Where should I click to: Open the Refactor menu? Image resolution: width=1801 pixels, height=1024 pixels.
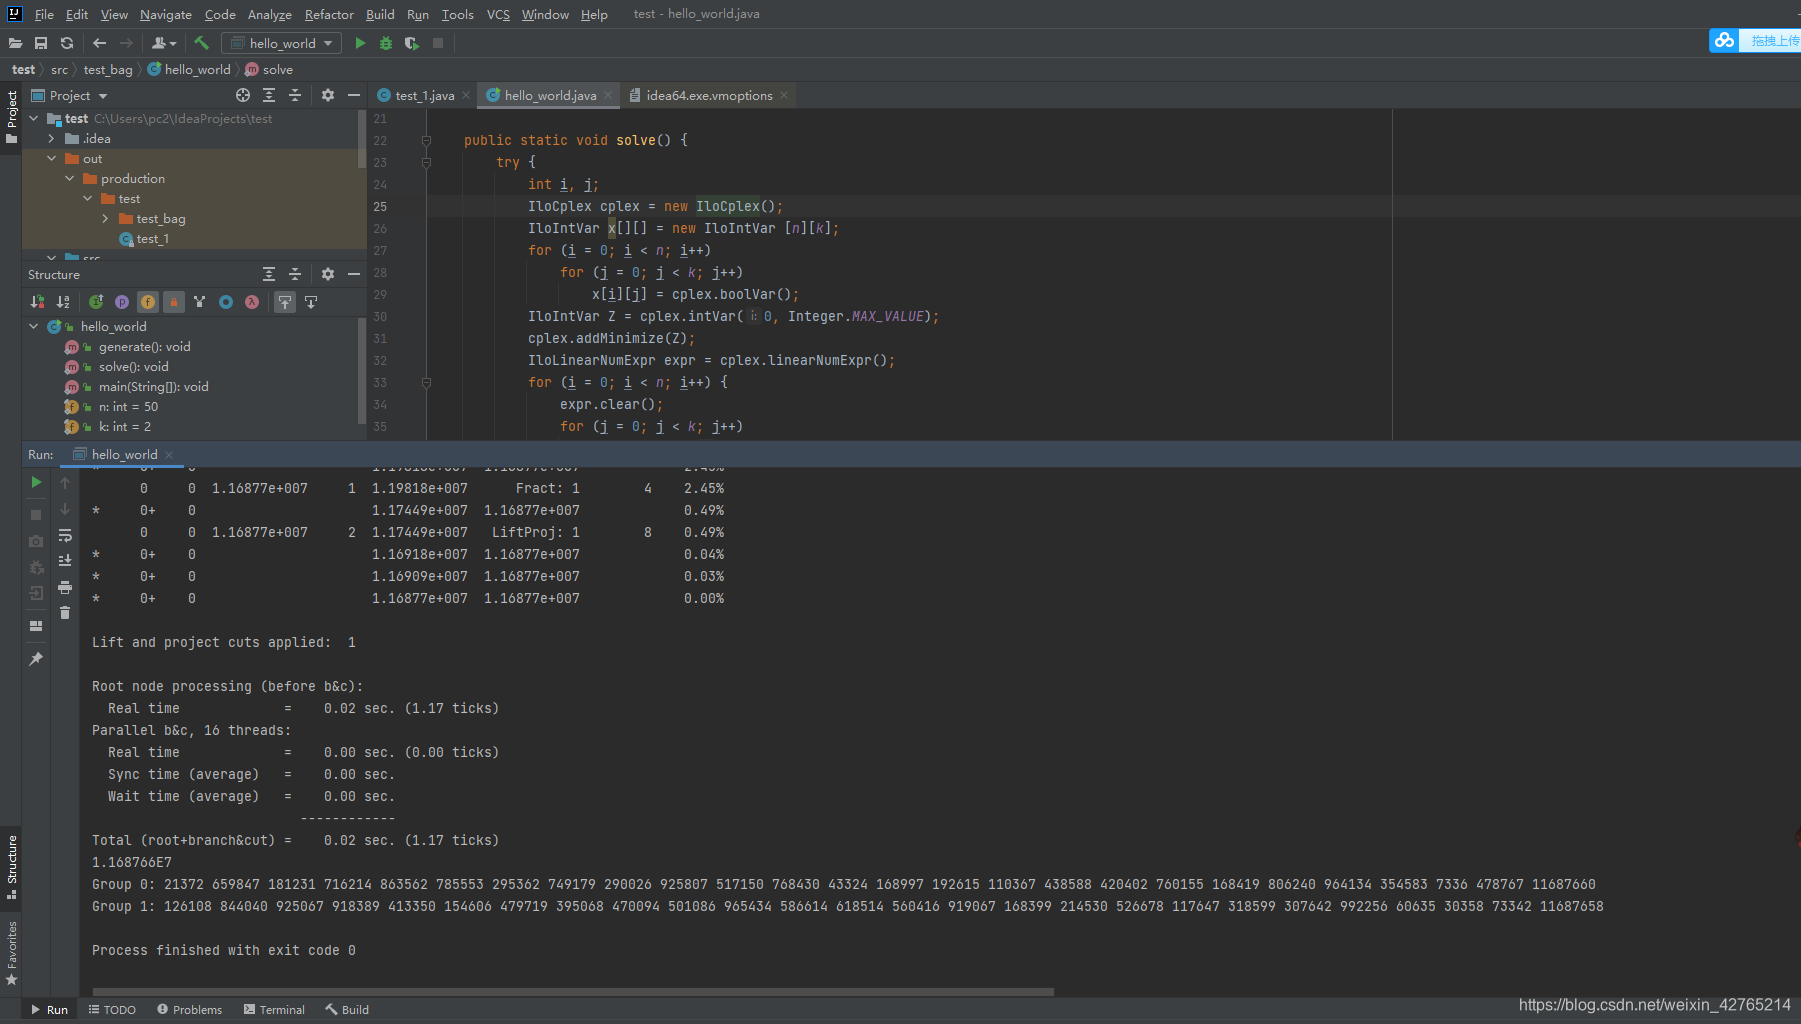(329, 14)
